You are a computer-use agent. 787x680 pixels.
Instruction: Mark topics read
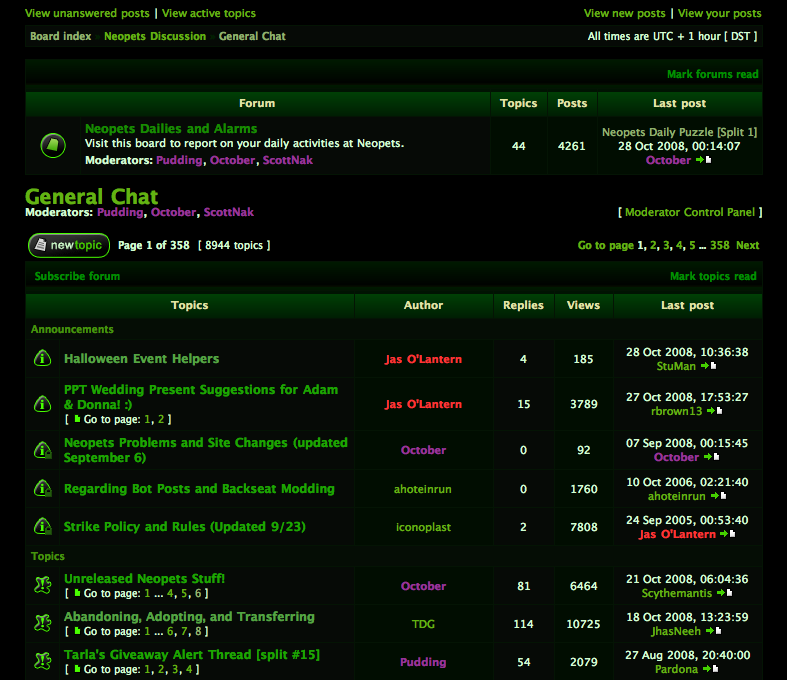pos(713,277)
